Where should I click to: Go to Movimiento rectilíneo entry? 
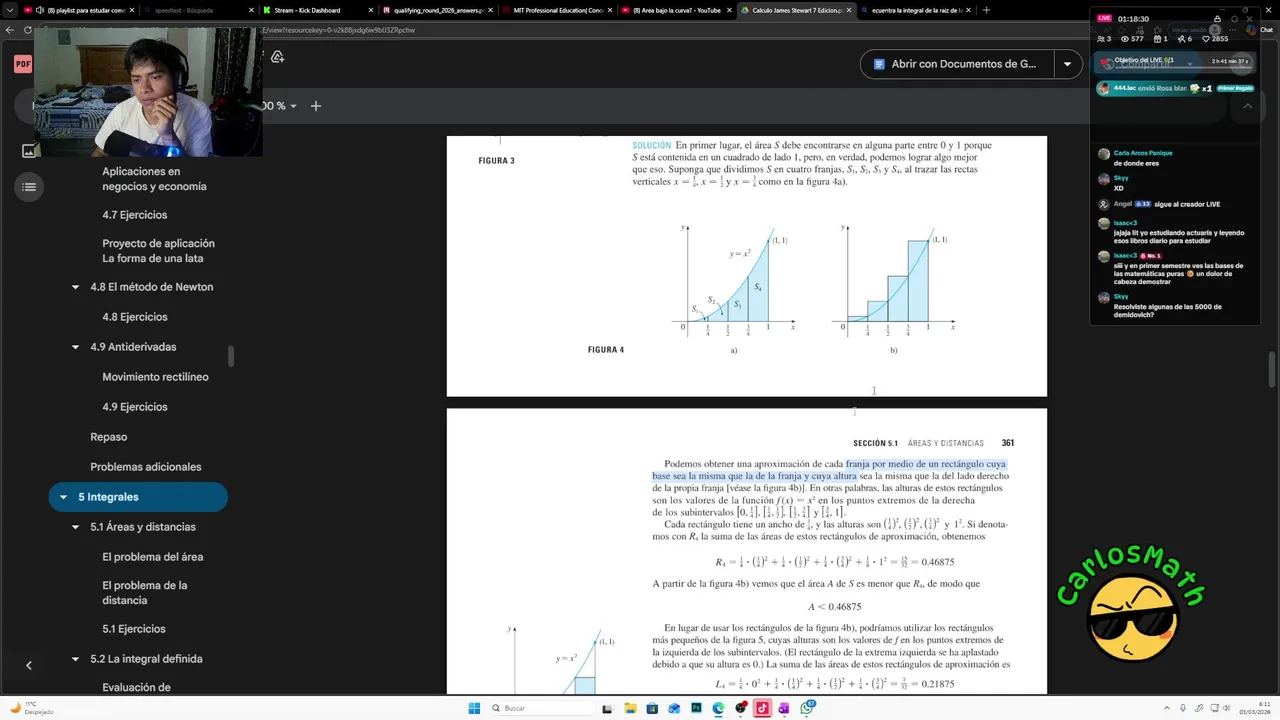click(155, 377)
